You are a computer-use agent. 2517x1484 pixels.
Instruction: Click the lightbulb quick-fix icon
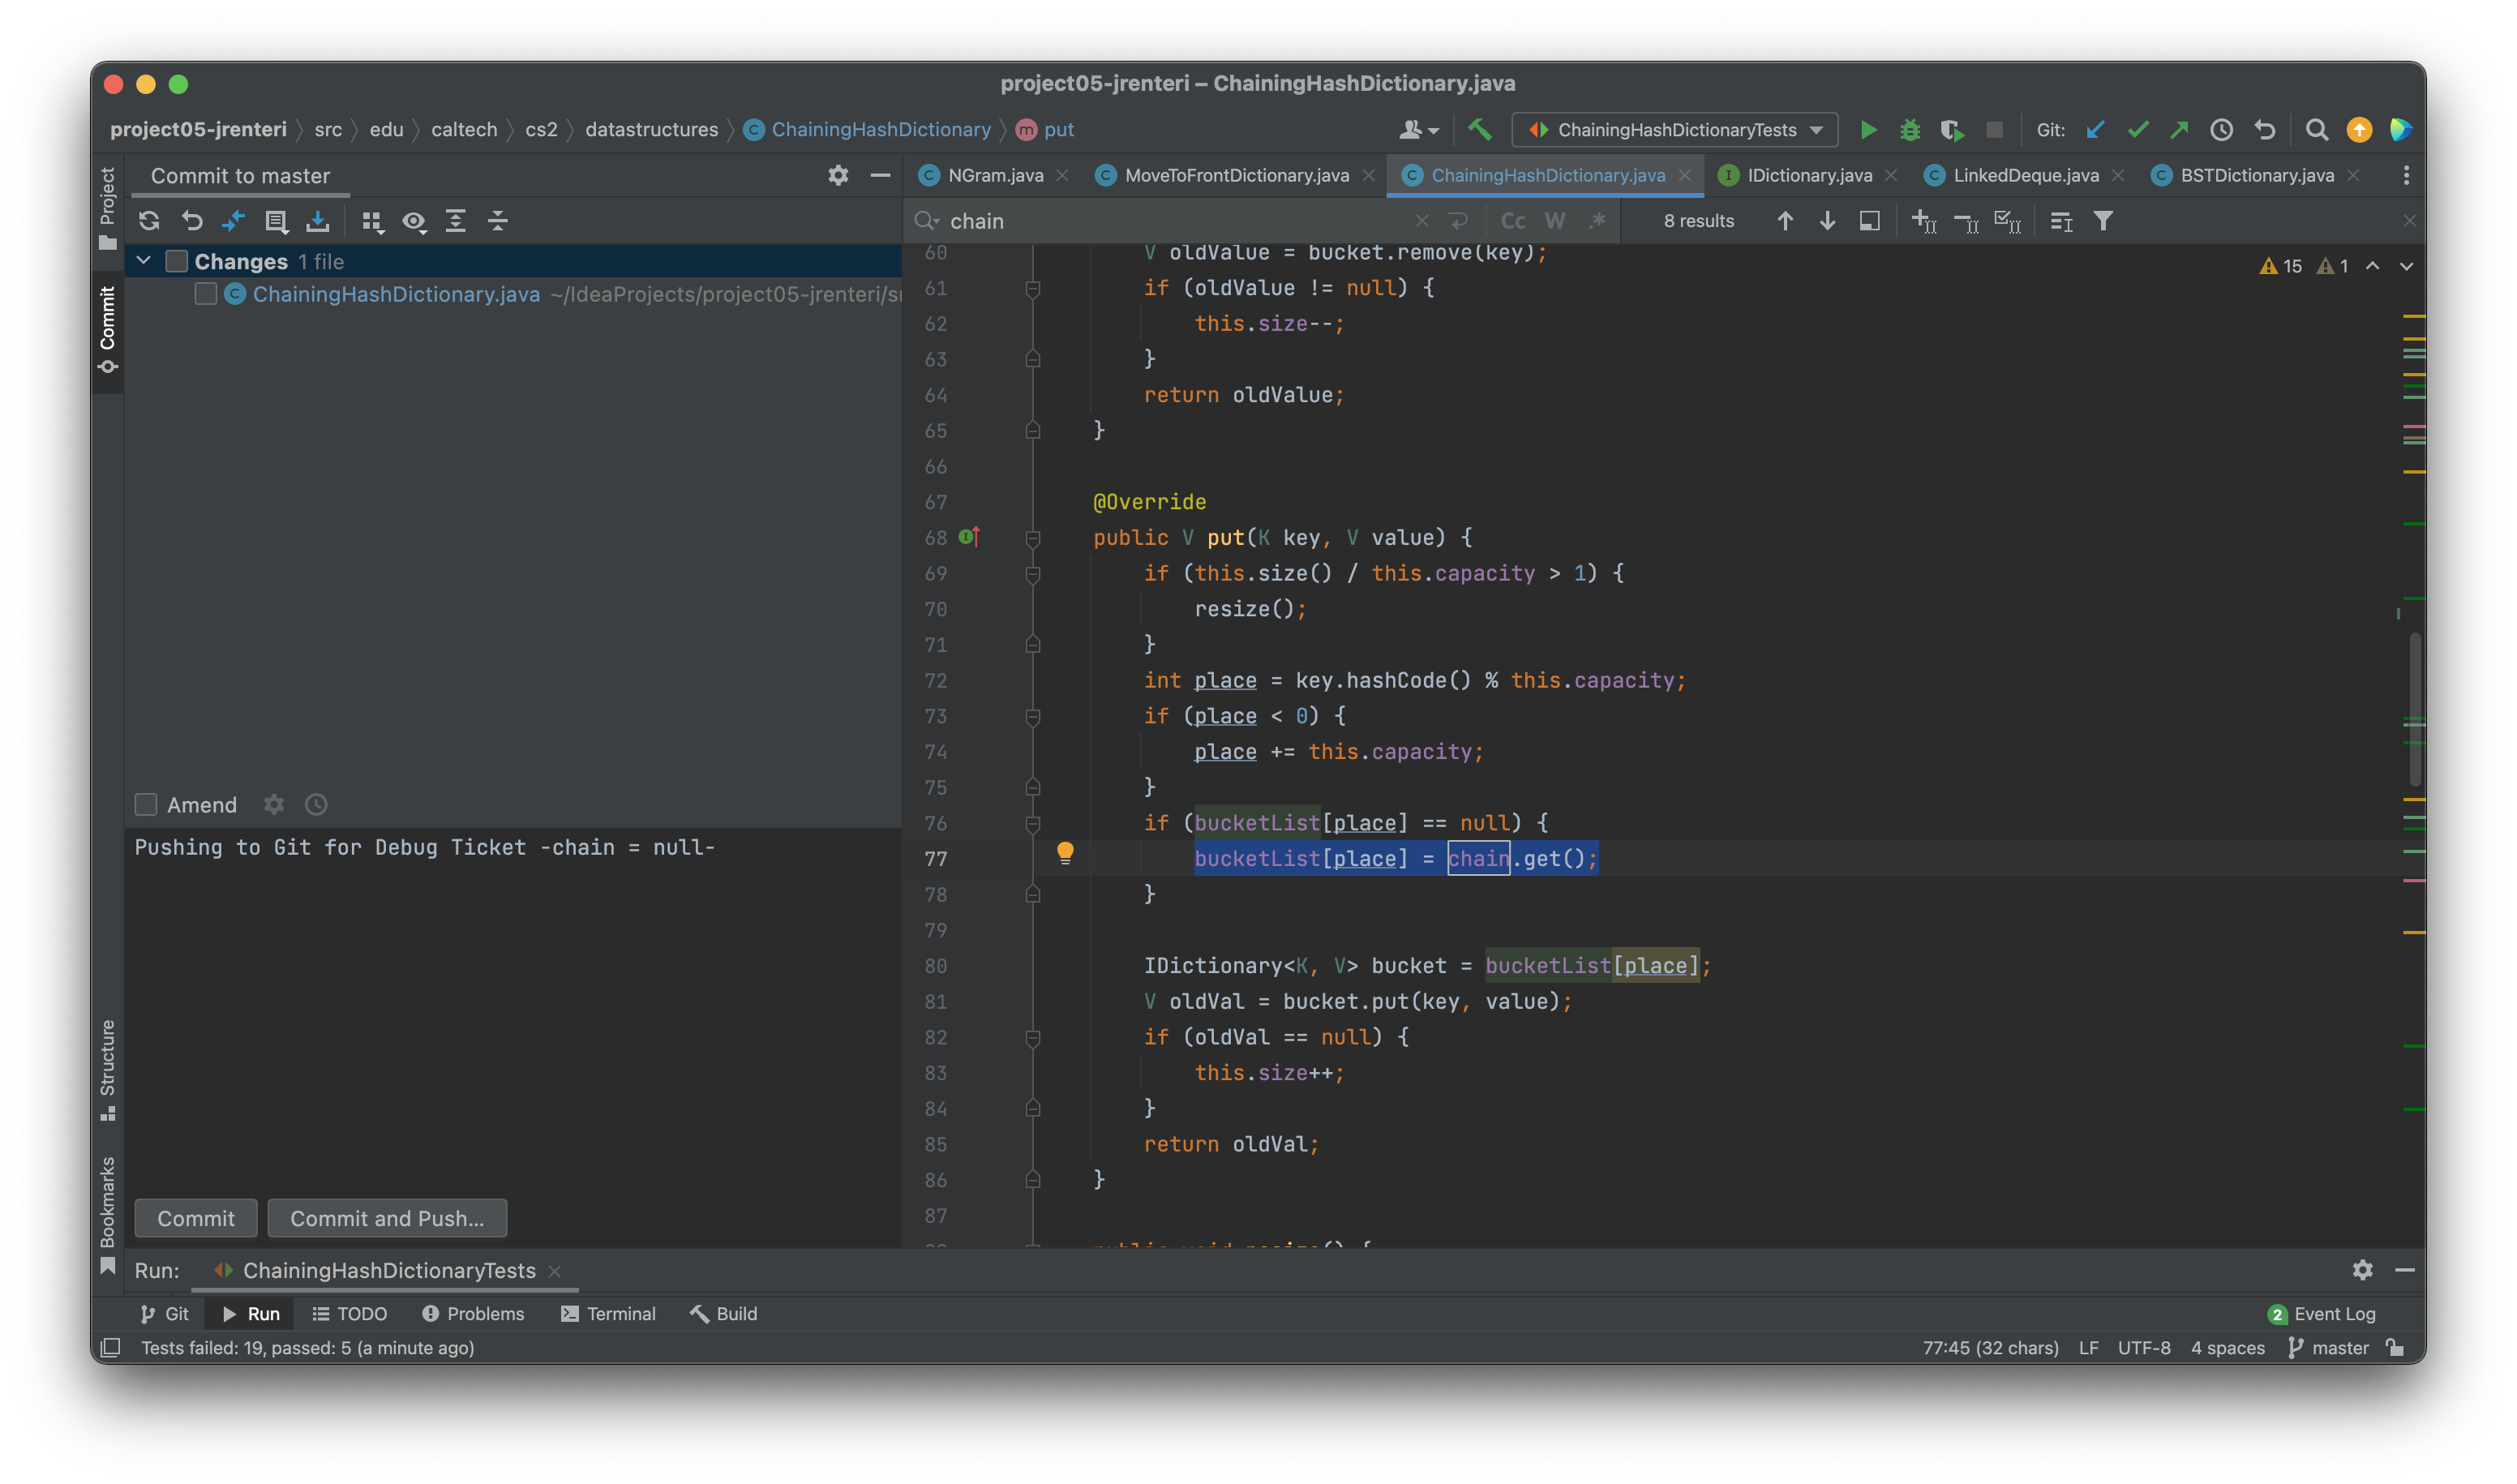point(1065,852)
